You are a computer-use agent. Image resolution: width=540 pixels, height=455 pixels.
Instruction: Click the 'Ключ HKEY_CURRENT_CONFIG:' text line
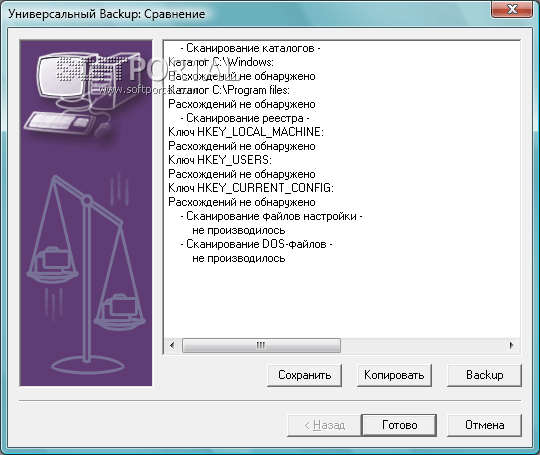pos(251,188)
